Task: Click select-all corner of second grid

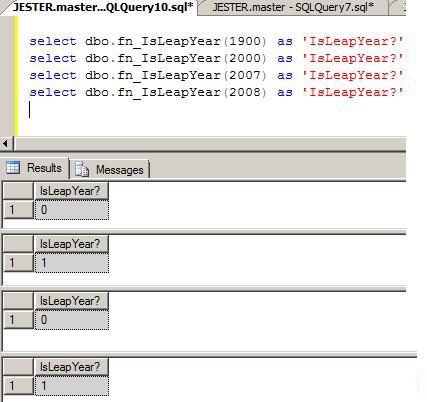Action: pos(18,244)
